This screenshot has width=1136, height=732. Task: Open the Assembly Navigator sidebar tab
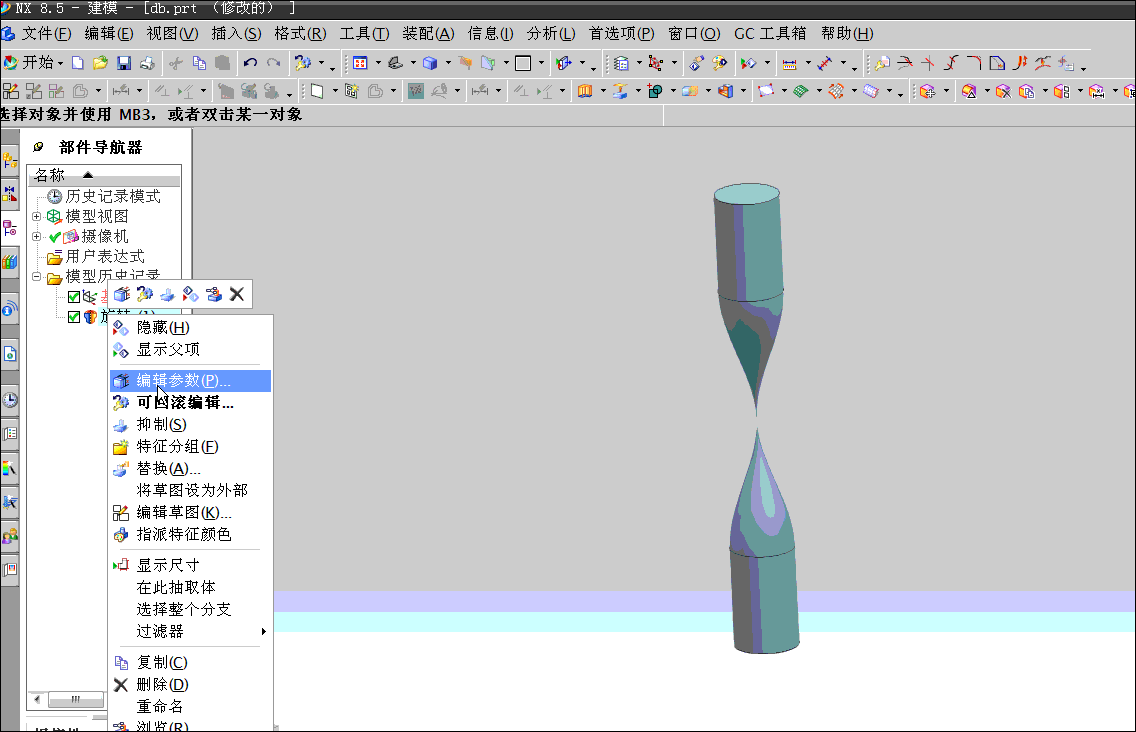pyautogui.click(x=10, y=160)
